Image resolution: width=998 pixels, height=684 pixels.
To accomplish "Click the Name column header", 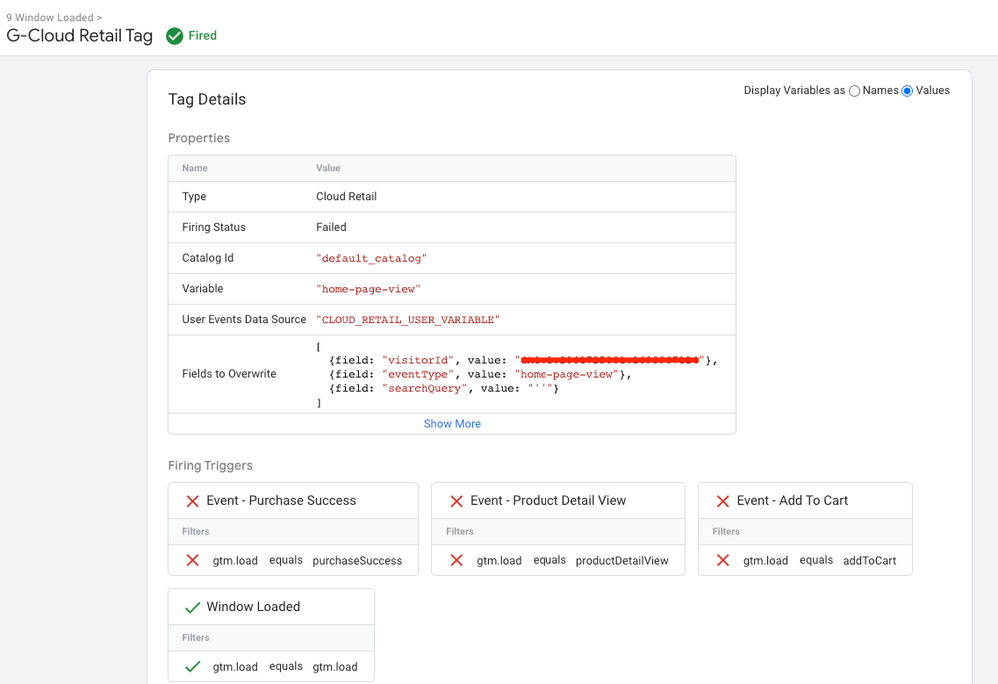I will pos(195,168).
